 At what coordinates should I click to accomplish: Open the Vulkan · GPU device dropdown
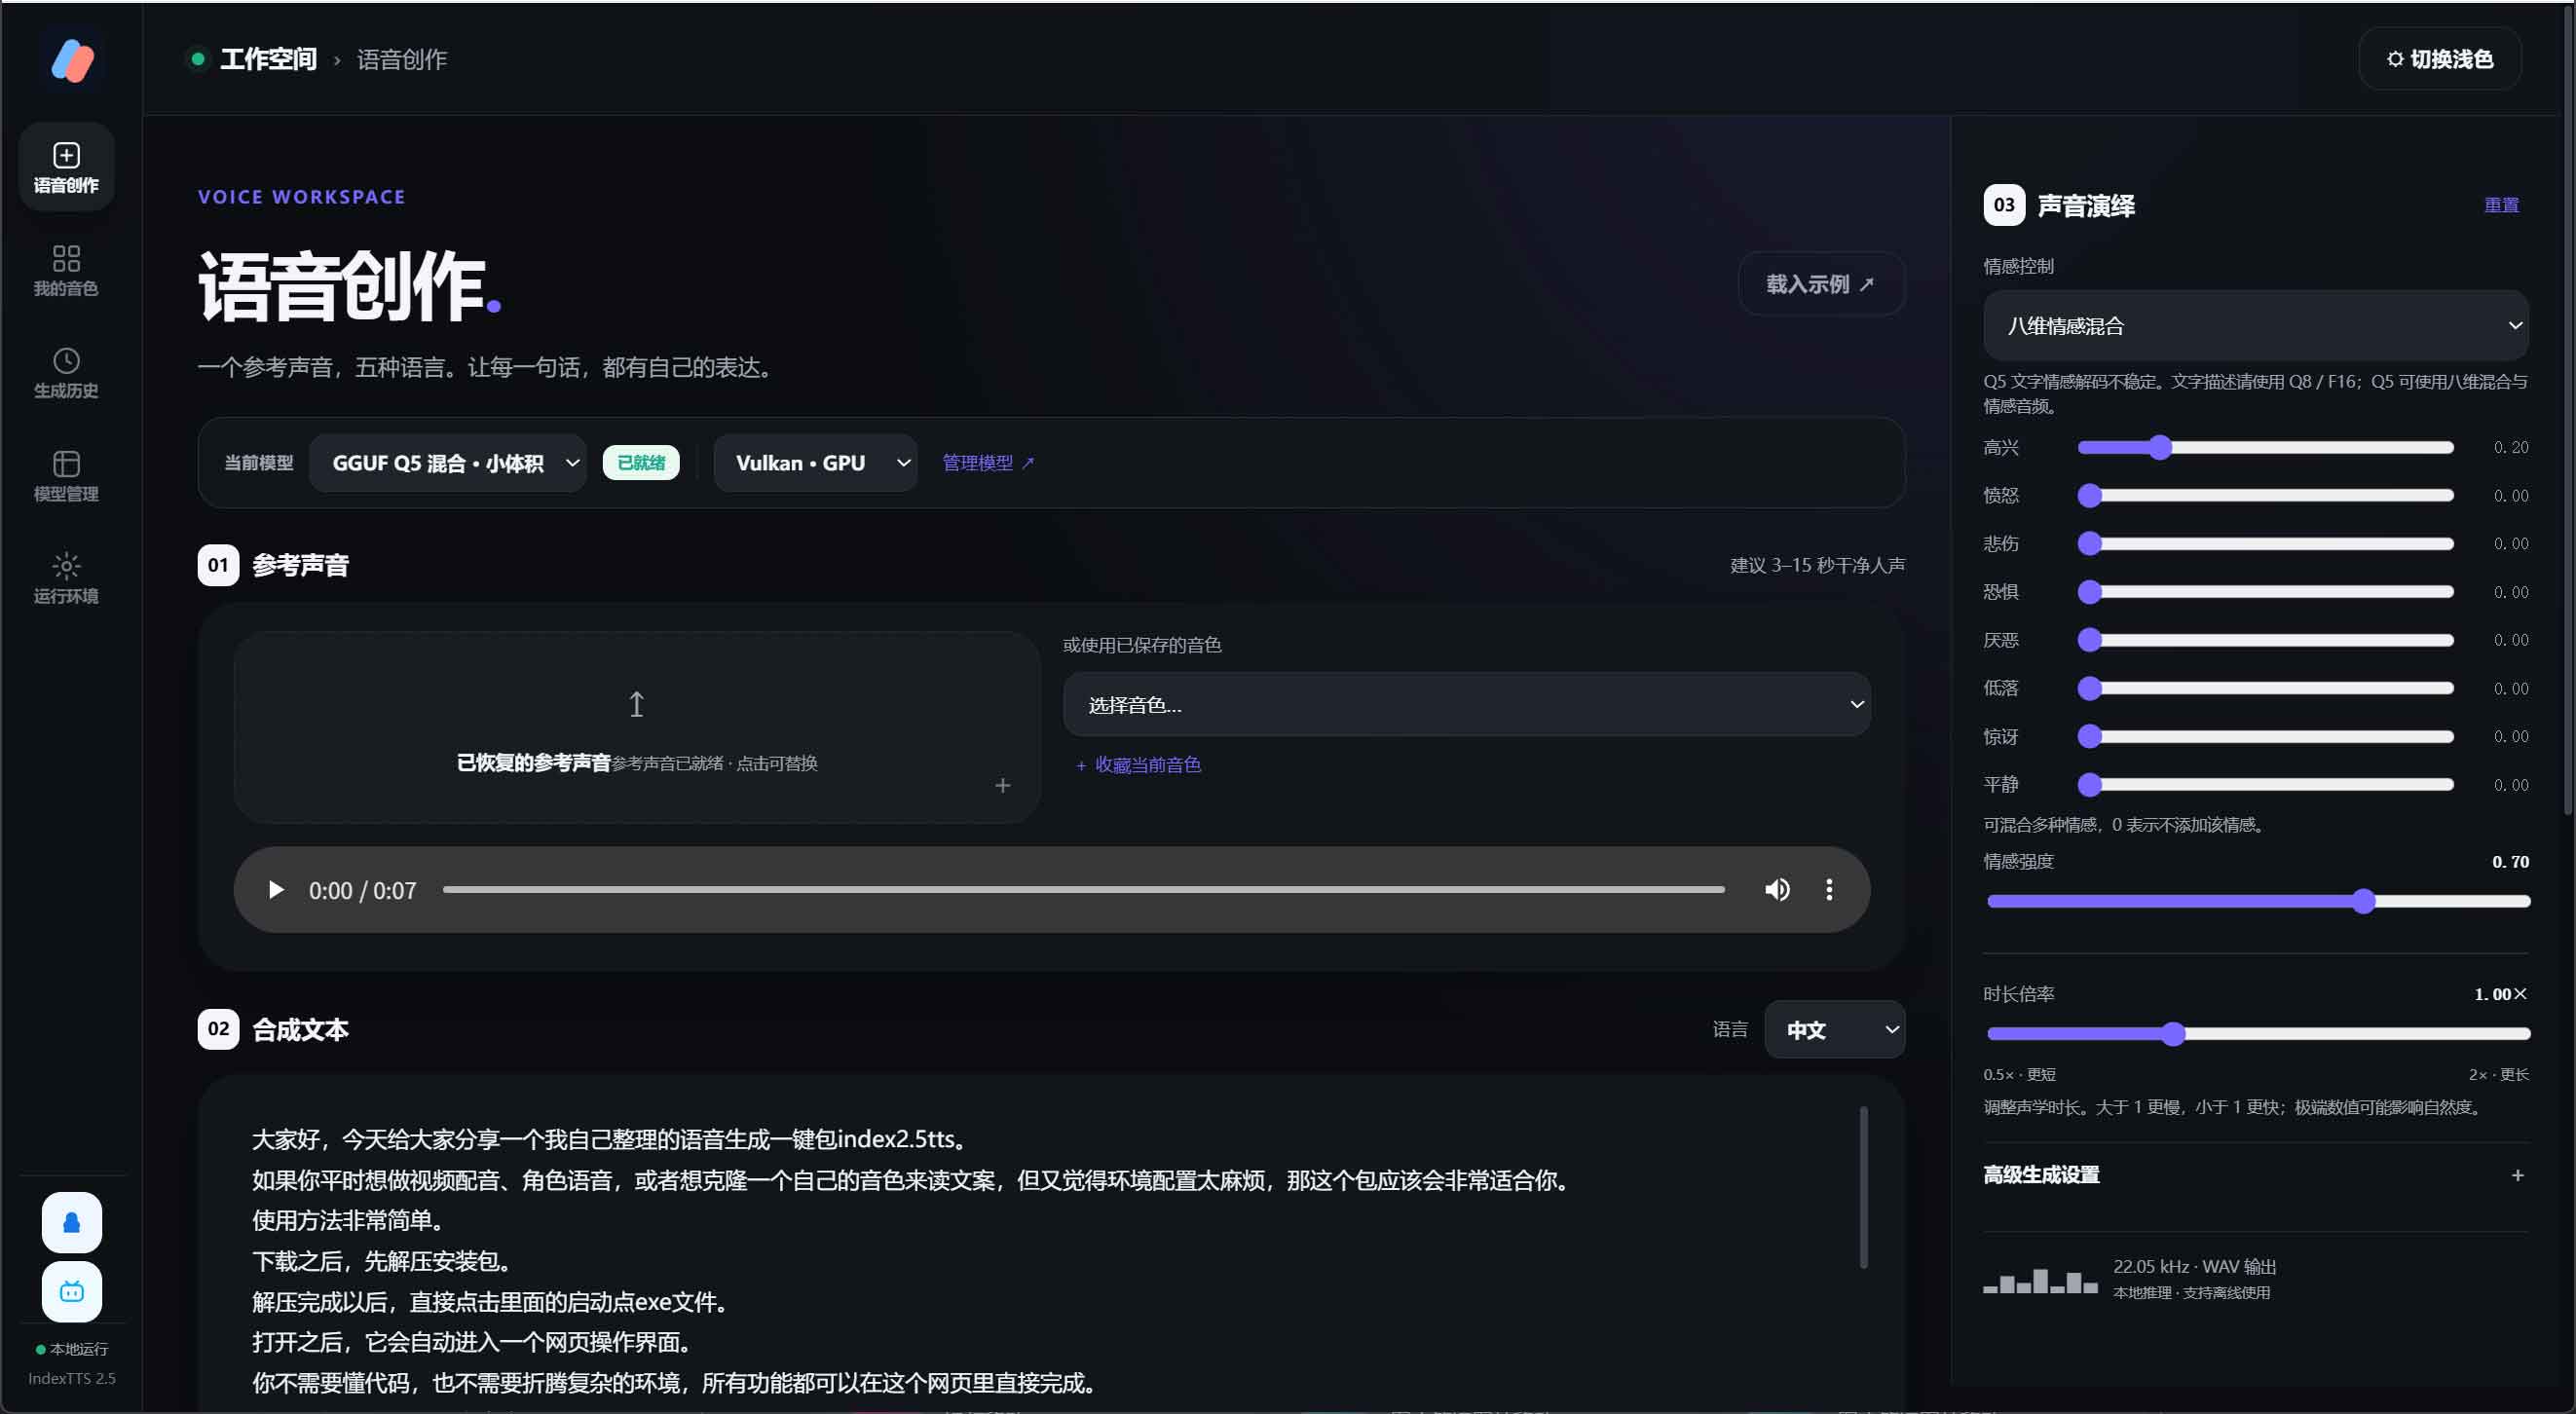coord(816,463)
